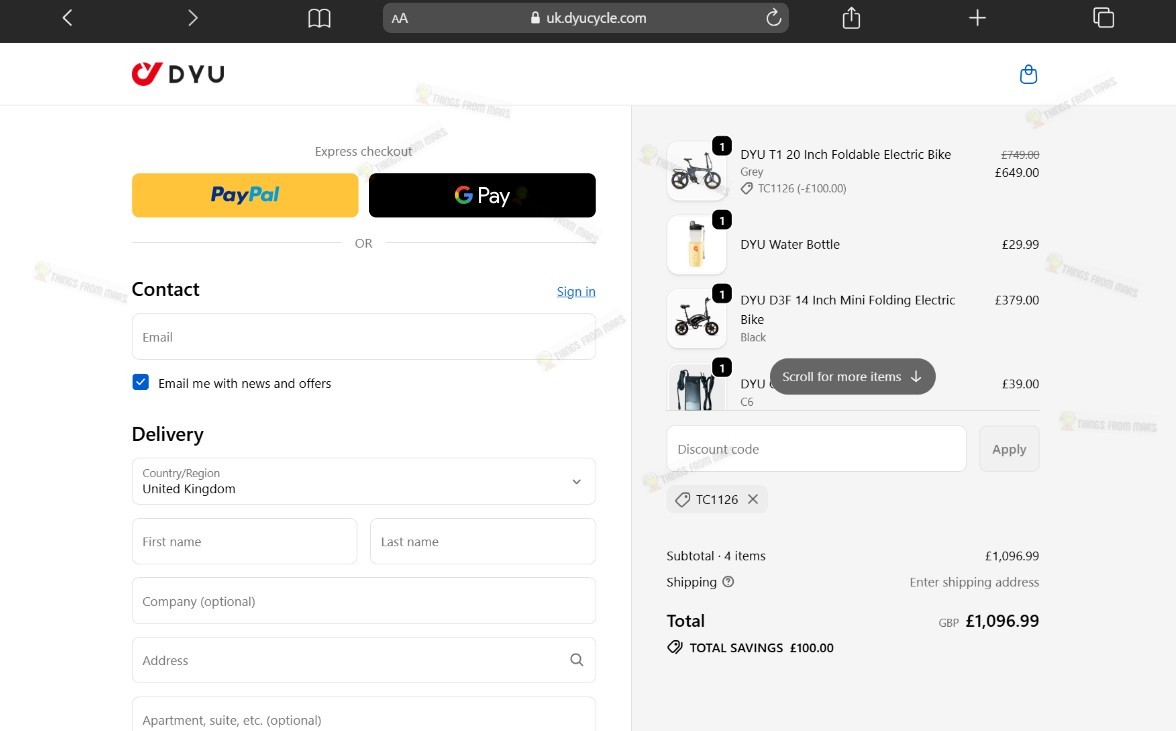Open the AA reader text options
This screenshot has width=1176, height=731.
pyautogui.click(x=400, y=18)
